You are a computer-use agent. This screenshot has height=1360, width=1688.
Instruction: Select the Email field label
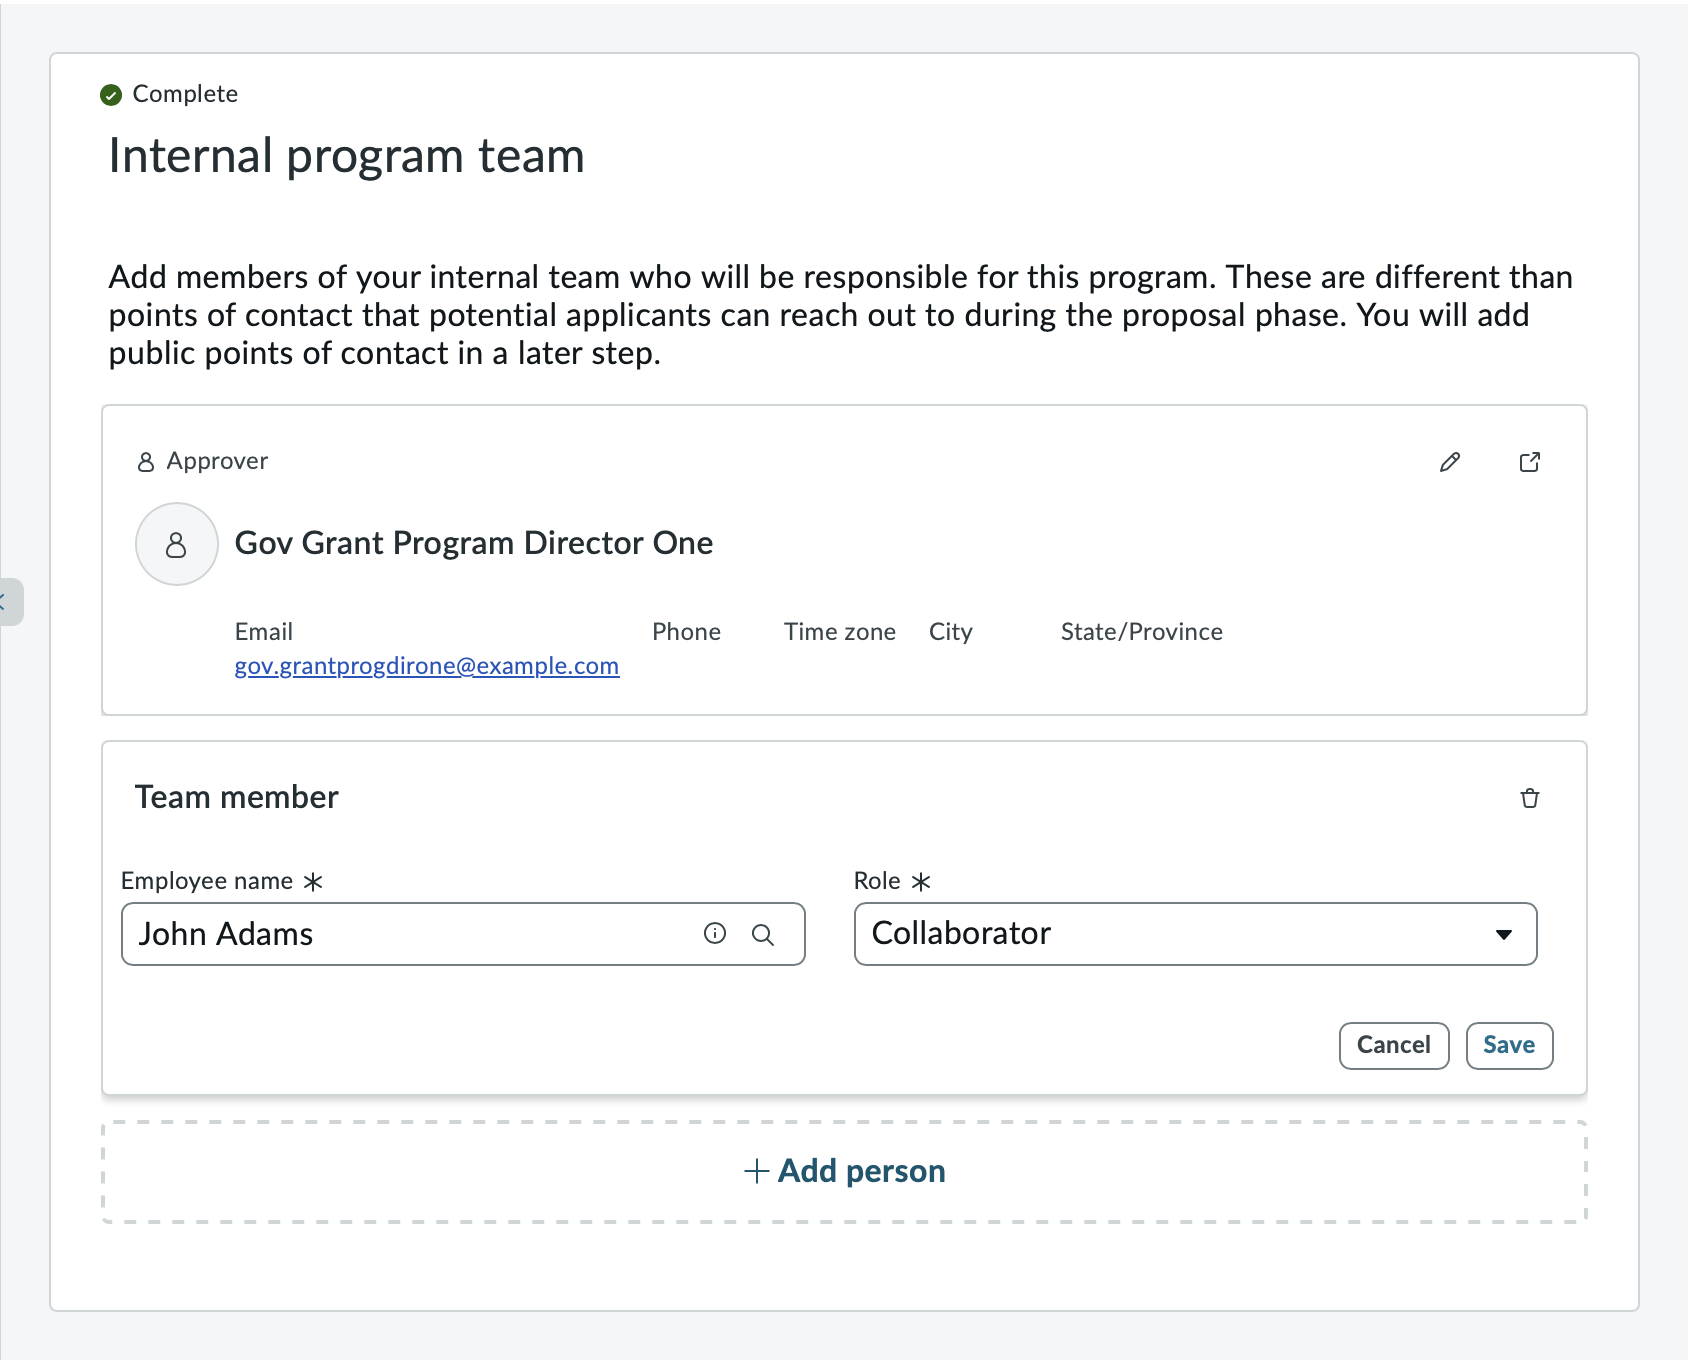point(264,632)
